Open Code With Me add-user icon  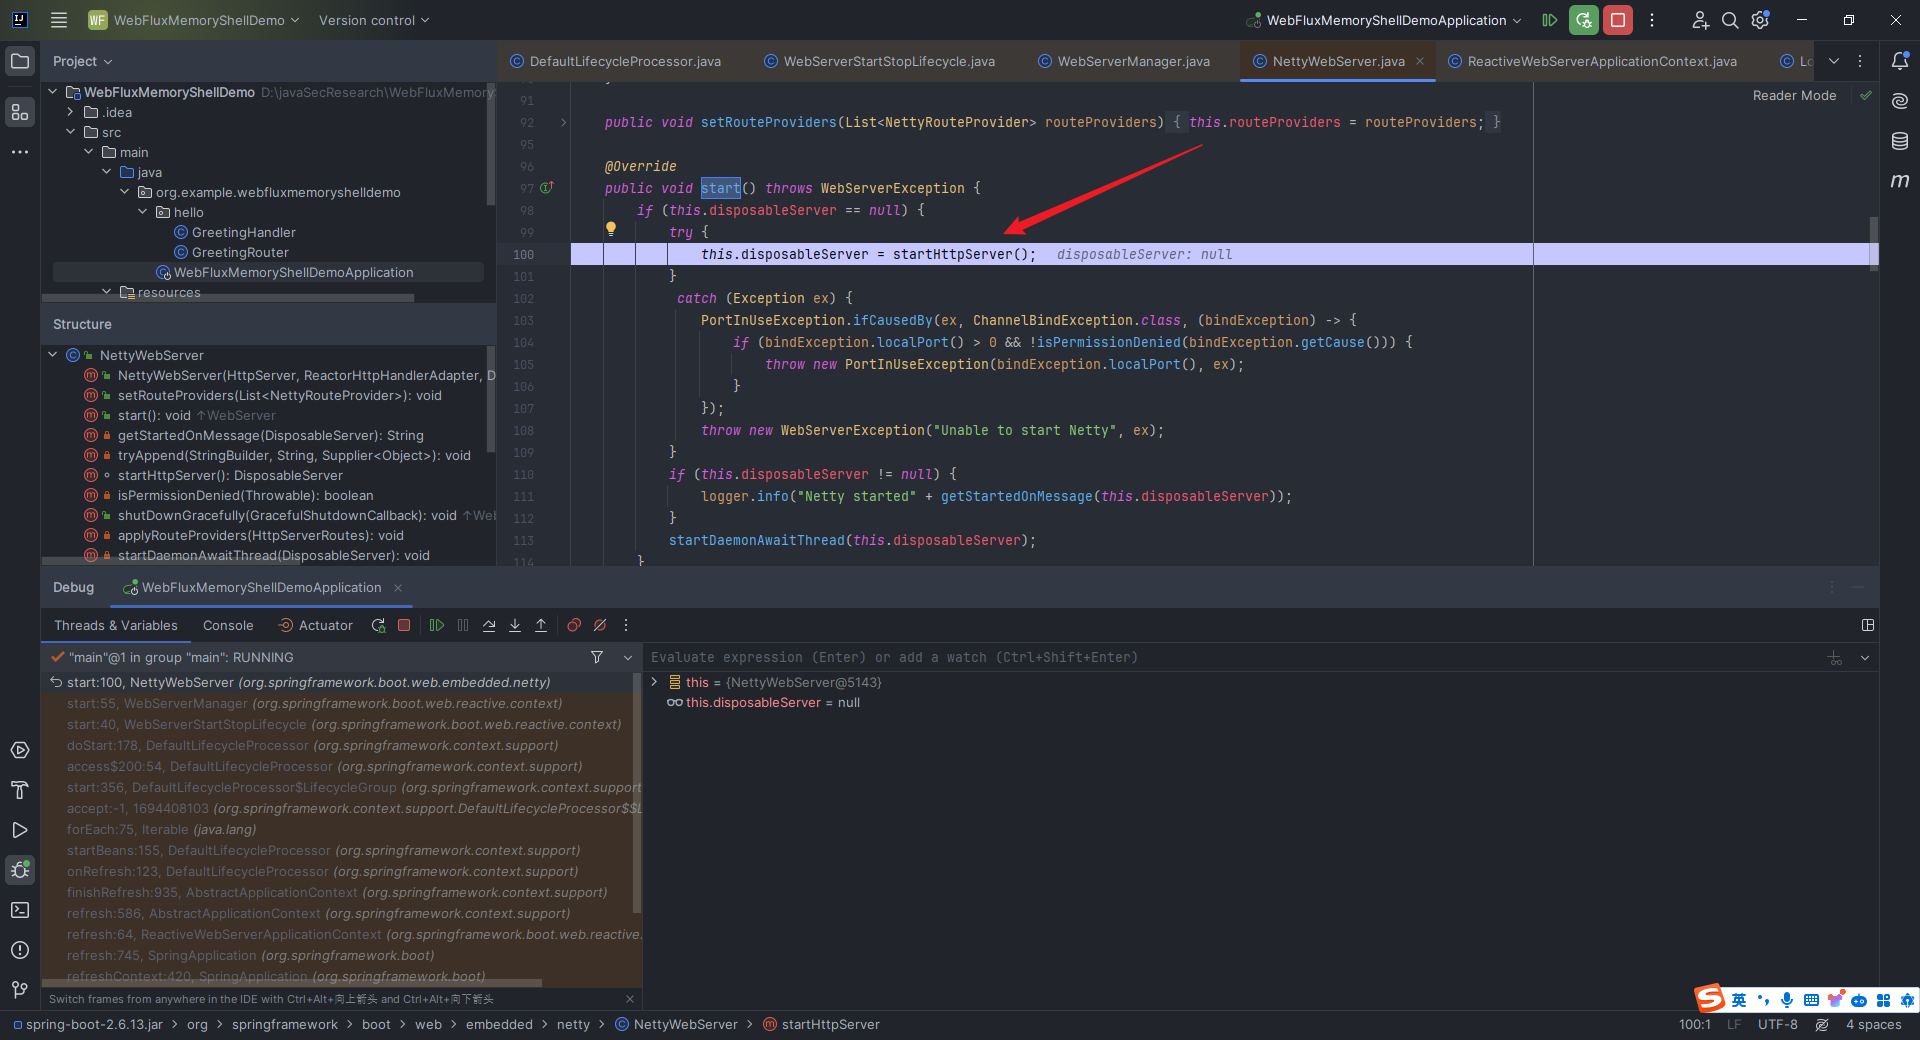click(1700, 20)
